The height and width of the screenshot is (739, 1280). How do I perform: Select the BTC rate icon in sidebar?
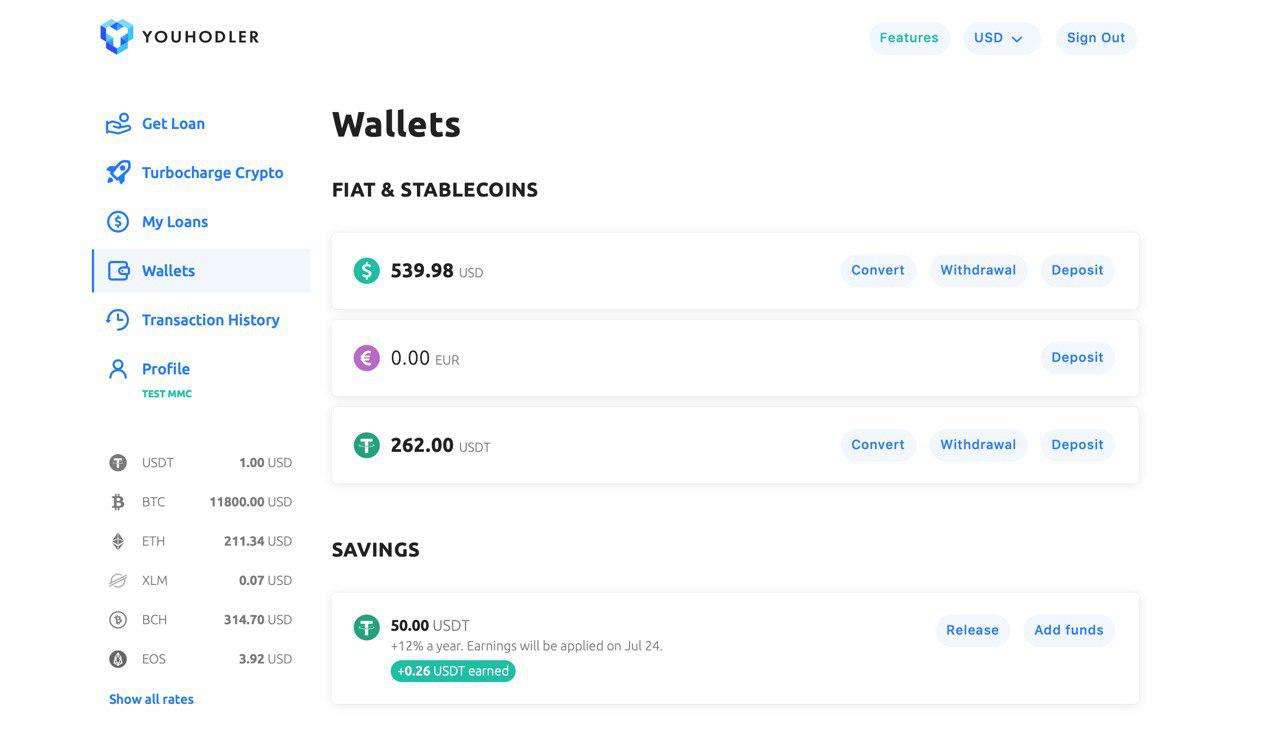coord(118,502)
